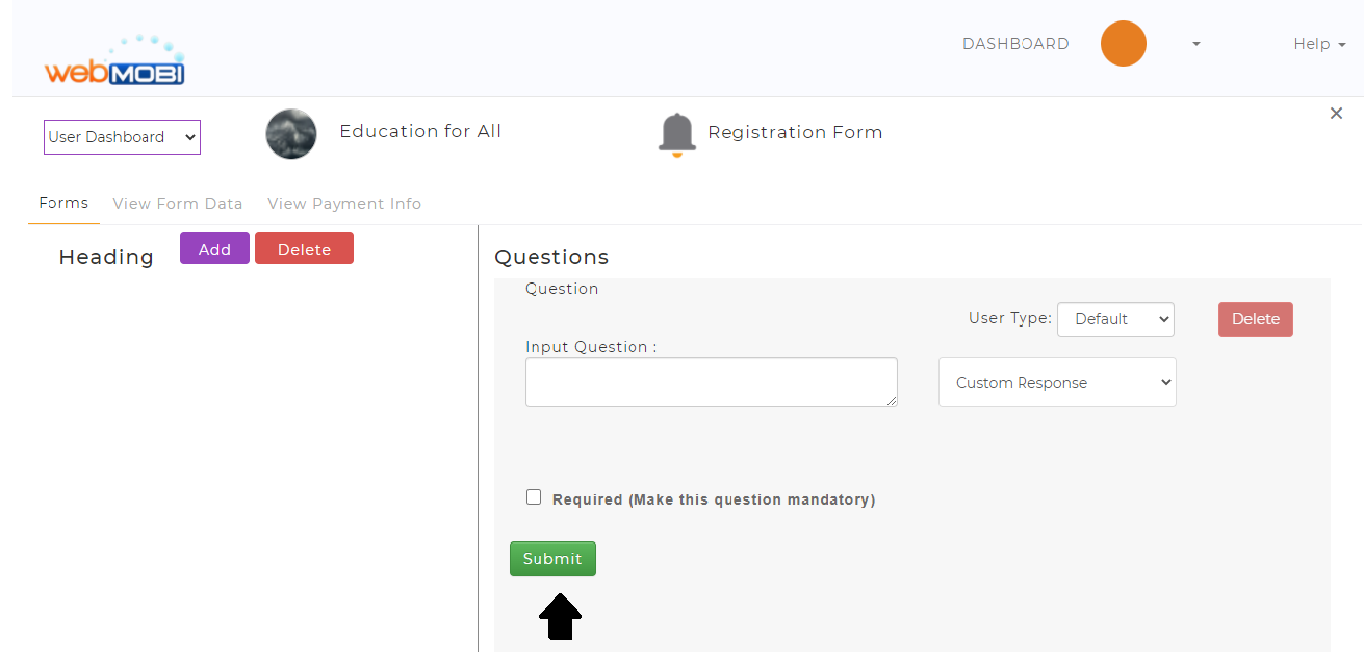Switch to the View Payment Info tab
Screen dimensions: 1364x652
click(344, 204)
